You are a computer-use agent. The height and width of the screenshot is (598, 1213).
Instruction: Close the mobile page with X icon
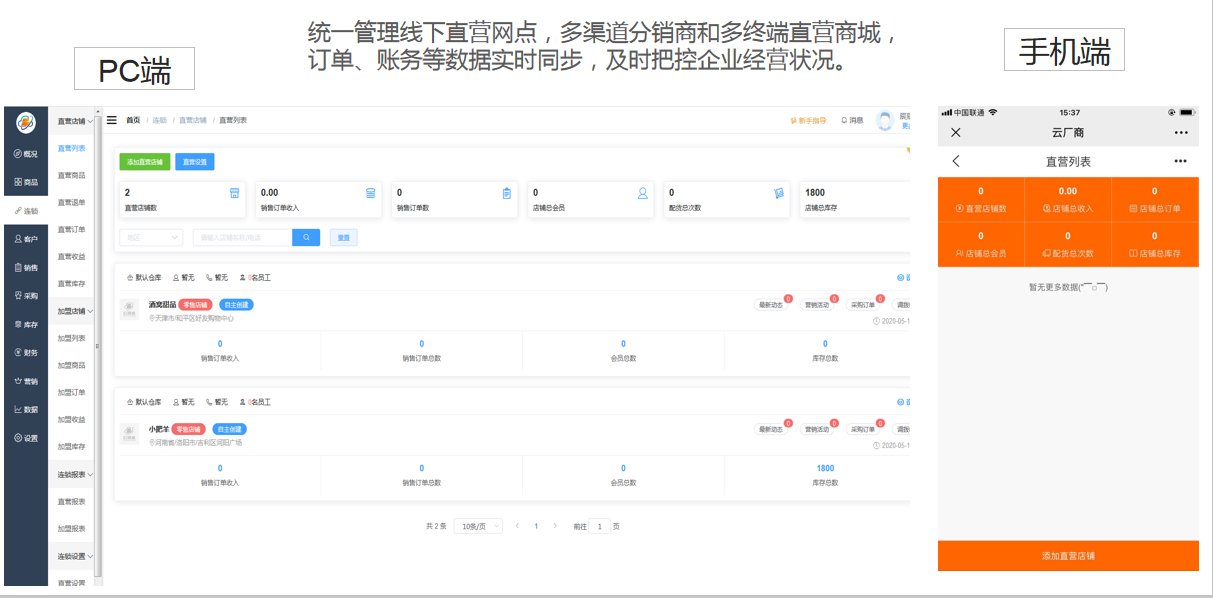click(956, 132)
